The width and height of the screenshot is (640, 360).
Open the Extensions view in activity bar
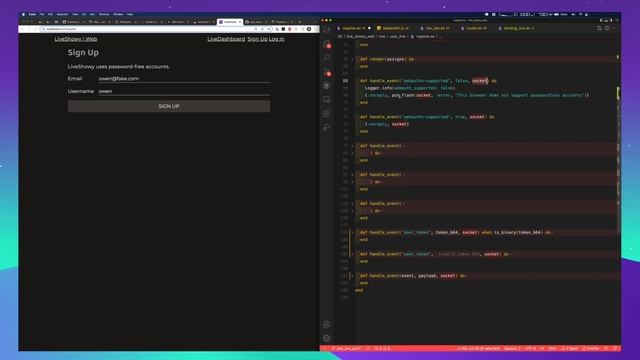pos(327,113)
